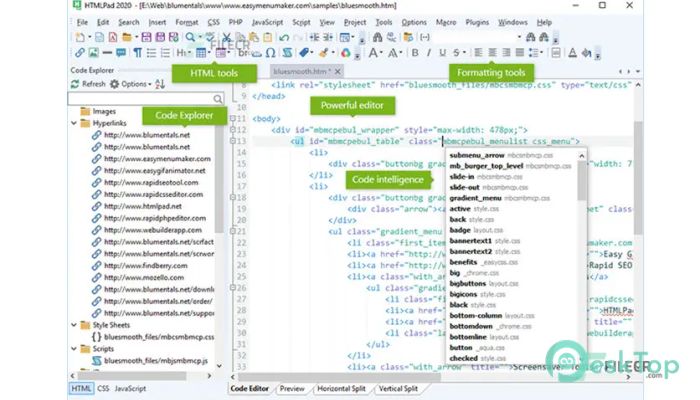700x400 pixels.
Task: Open the JavaScript menu
Action: [266, 21]
